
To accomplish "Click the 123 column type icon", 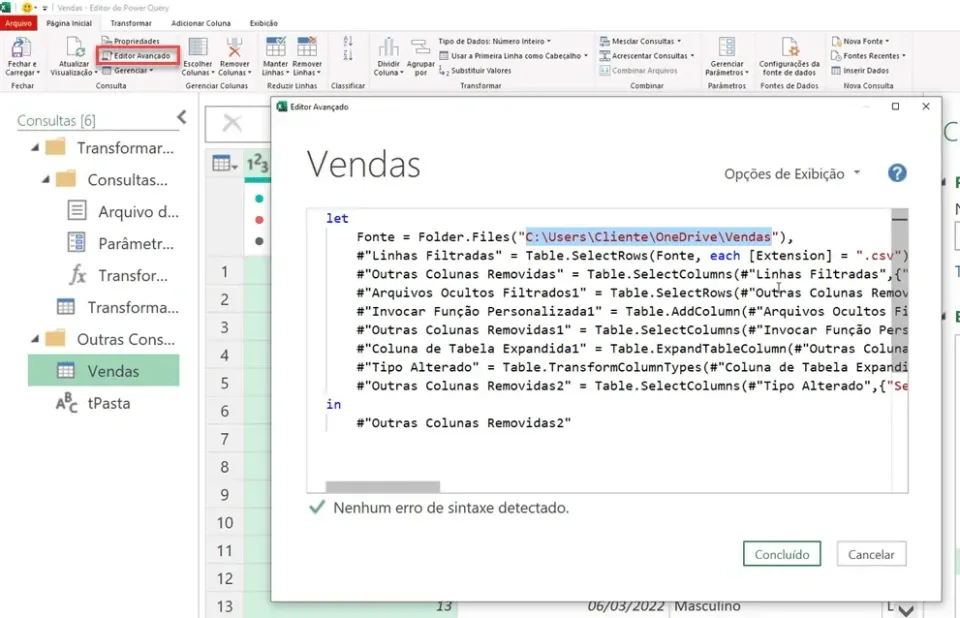I will tap(257, 164).
